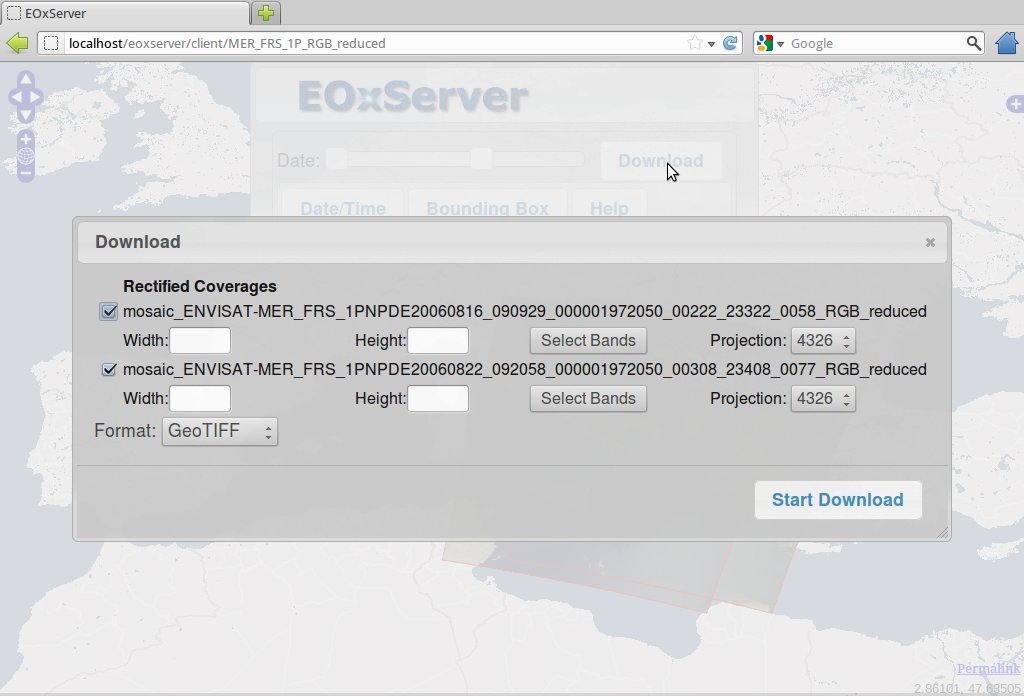Click the Width field of first coverage
Image resolution: width=1024 pixels, height=696 pixels.
tap(200, 341)
